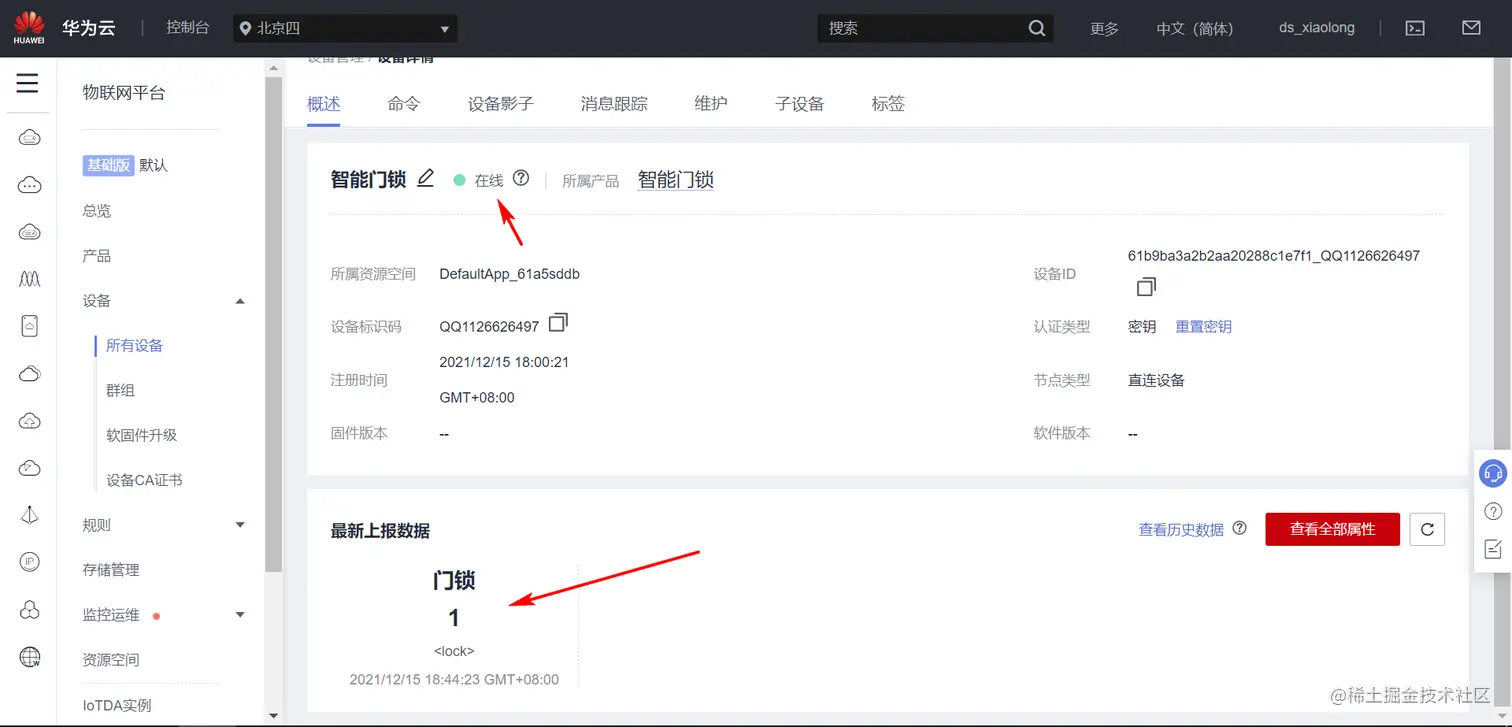Click the Huawei Cloud logo
This screenshot has width=1512, height=727.
click(29, 28)
